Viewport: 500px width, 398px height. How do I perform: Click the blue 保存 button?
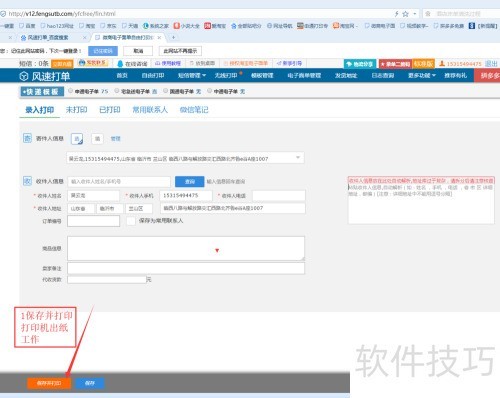click(x=90, y=383)
